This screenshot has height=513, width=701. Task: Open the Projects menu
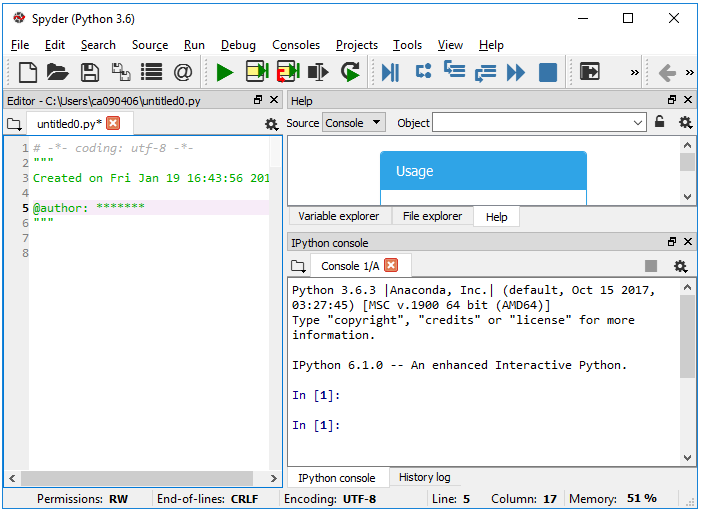tap(357, 45)
